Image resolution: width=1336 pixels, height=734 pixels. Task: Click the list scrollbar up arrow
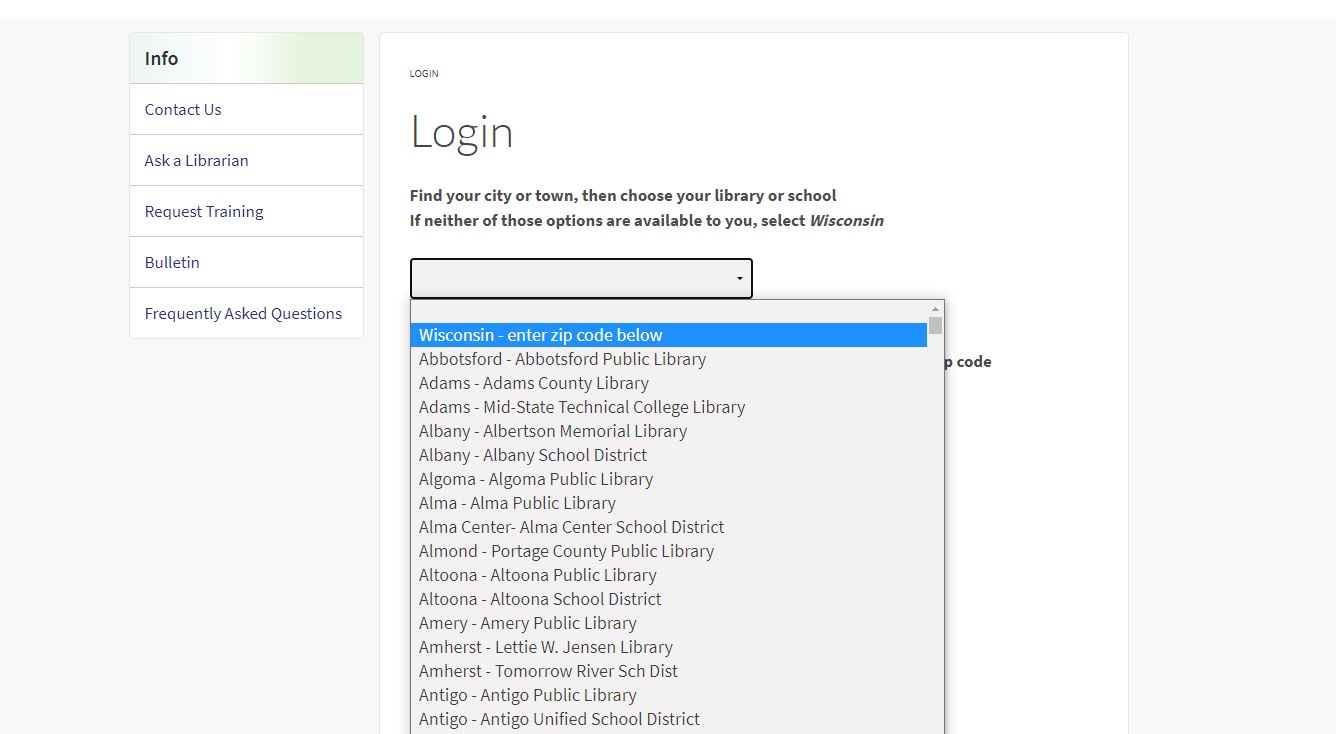[x=936, y=309]
